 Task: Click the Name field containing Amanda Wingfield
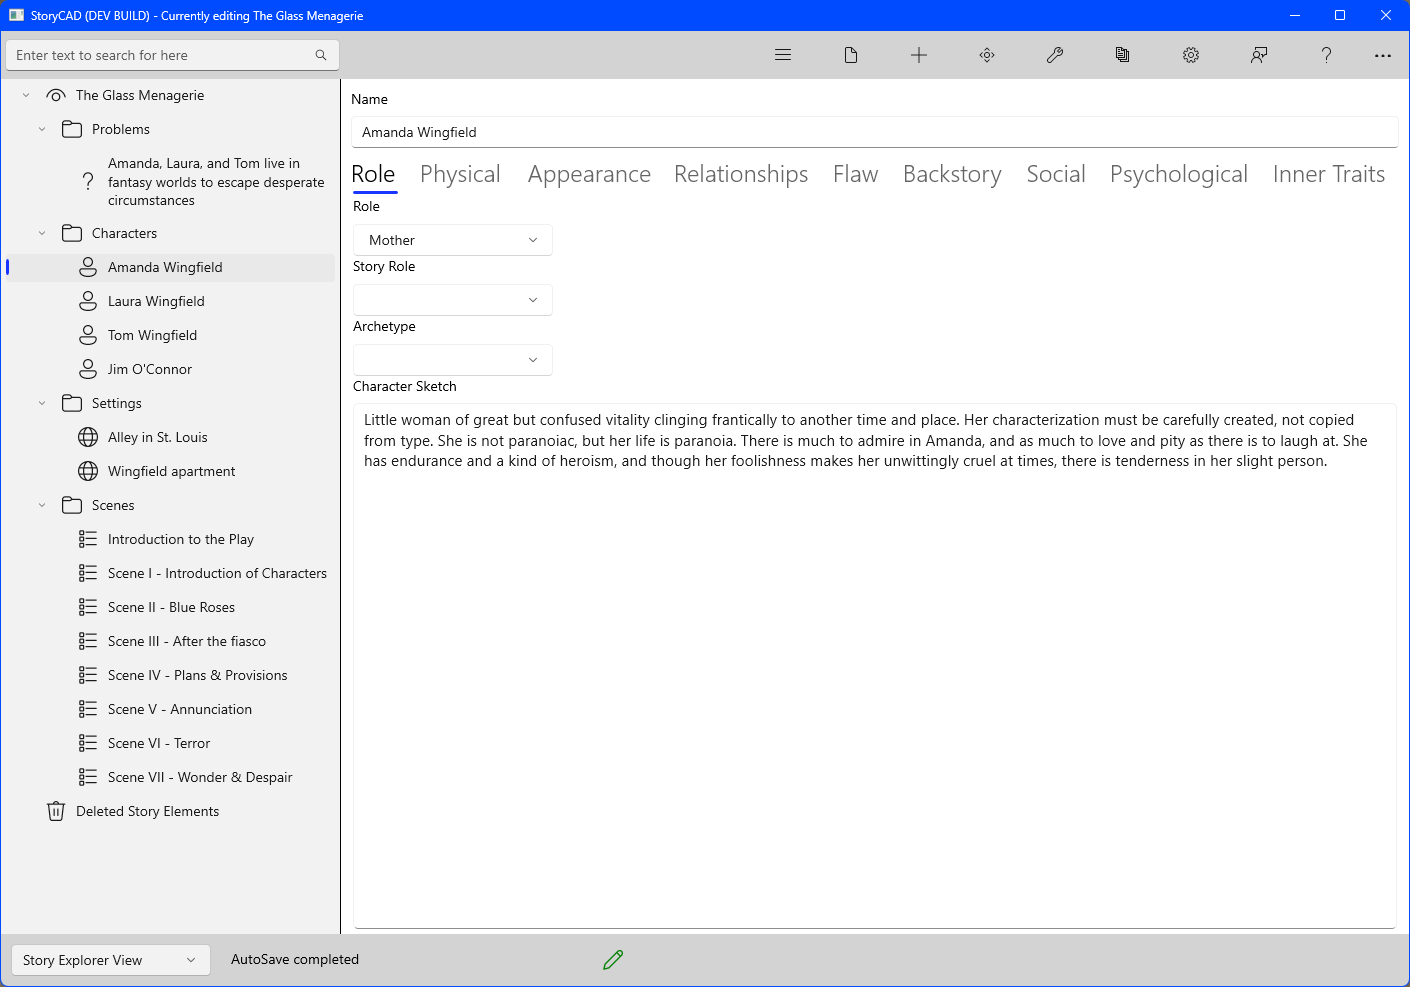[875, 132]
